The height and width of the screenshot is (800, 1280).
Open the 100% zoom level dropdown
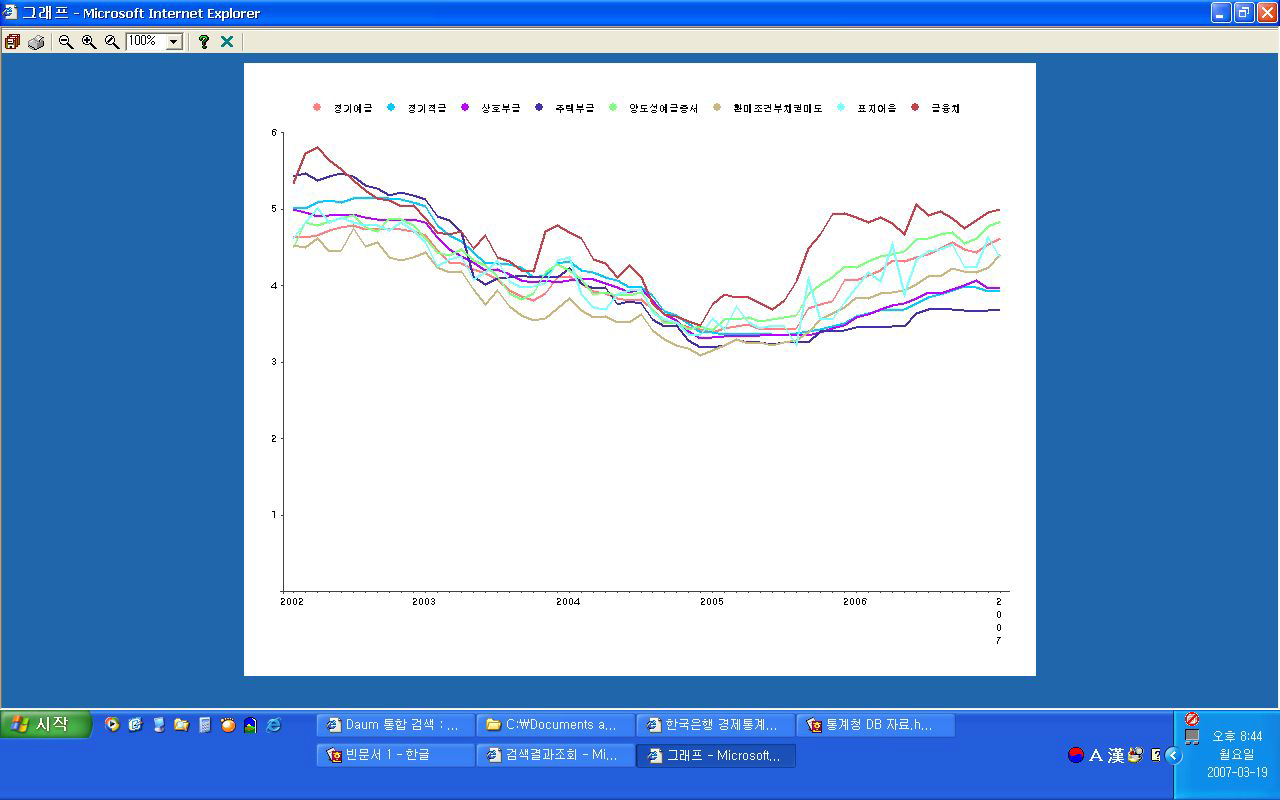174,42
